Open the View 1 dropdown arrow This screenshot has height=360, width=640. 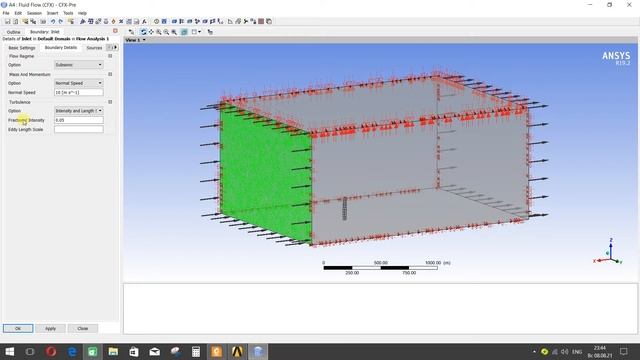(x=144, y=40)
